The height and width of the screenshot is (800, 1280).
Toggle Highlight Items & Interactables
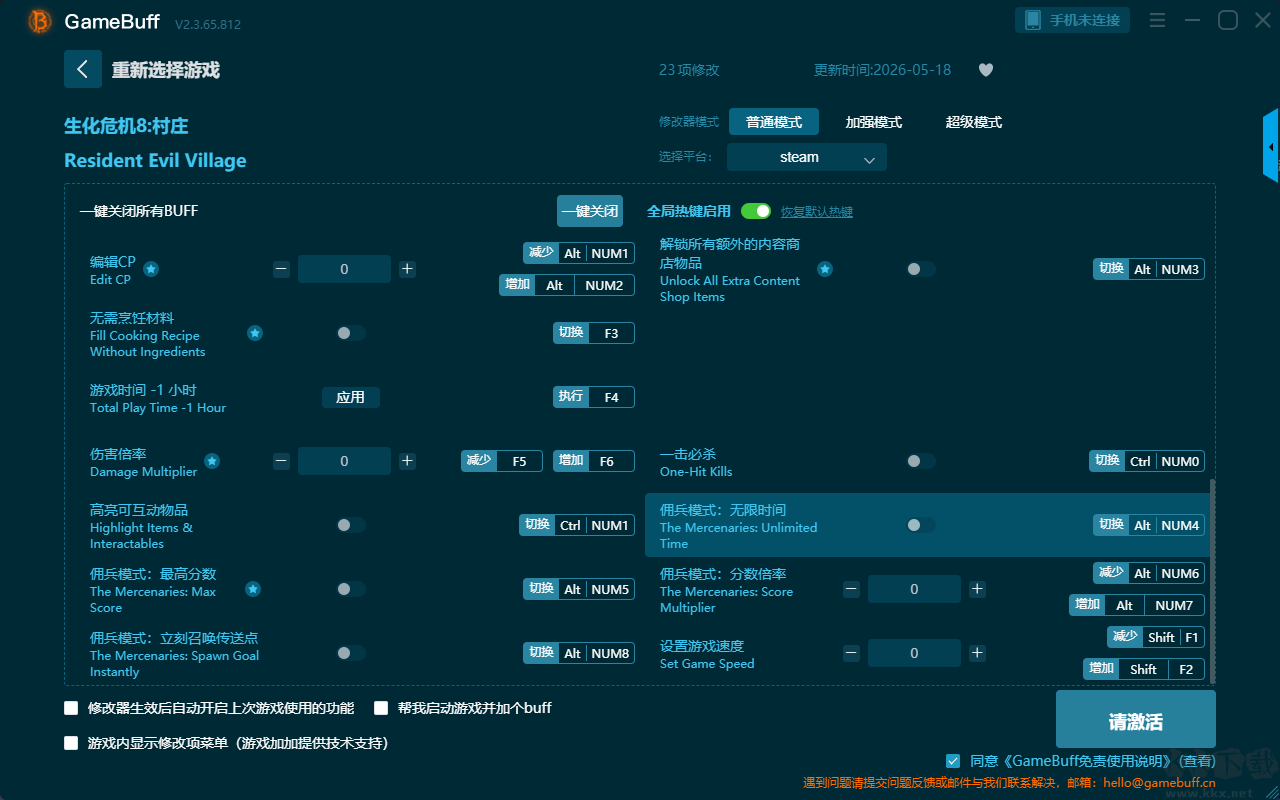point(351,525)
